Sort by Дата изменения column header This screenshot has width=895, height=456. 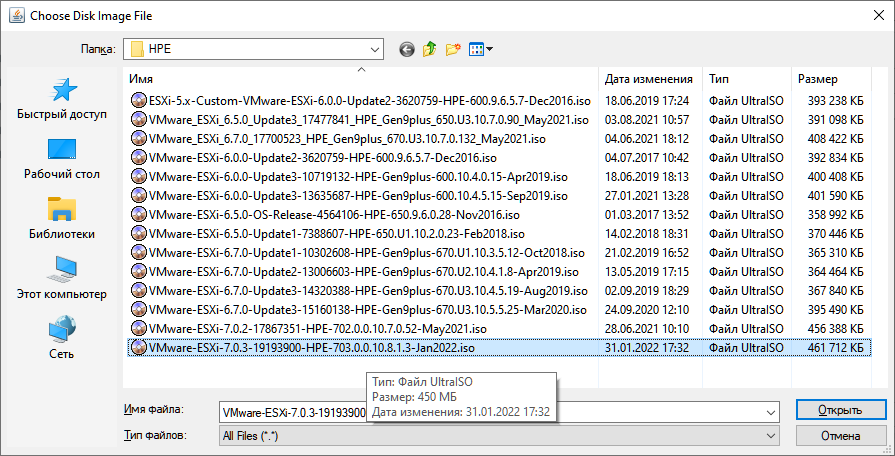pyautogui.click(x=650, y=79)
